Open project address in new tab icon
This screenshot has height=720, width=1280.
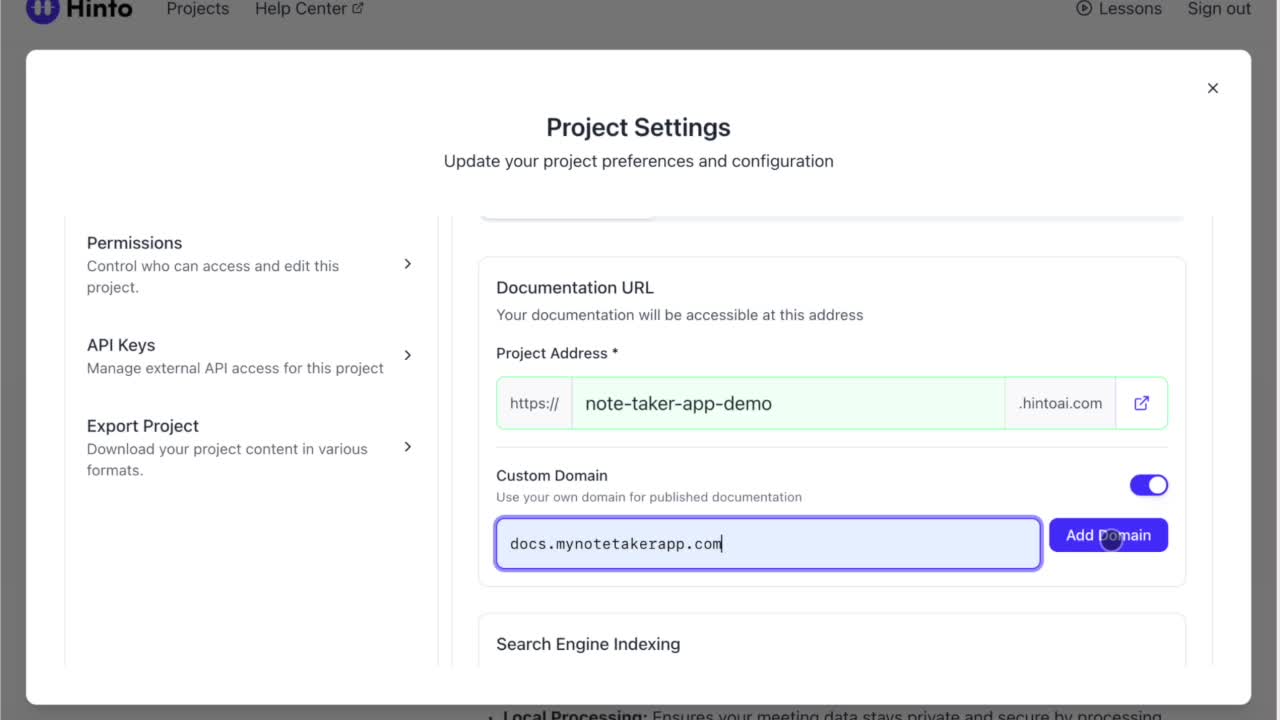(x=1141, y=403)
